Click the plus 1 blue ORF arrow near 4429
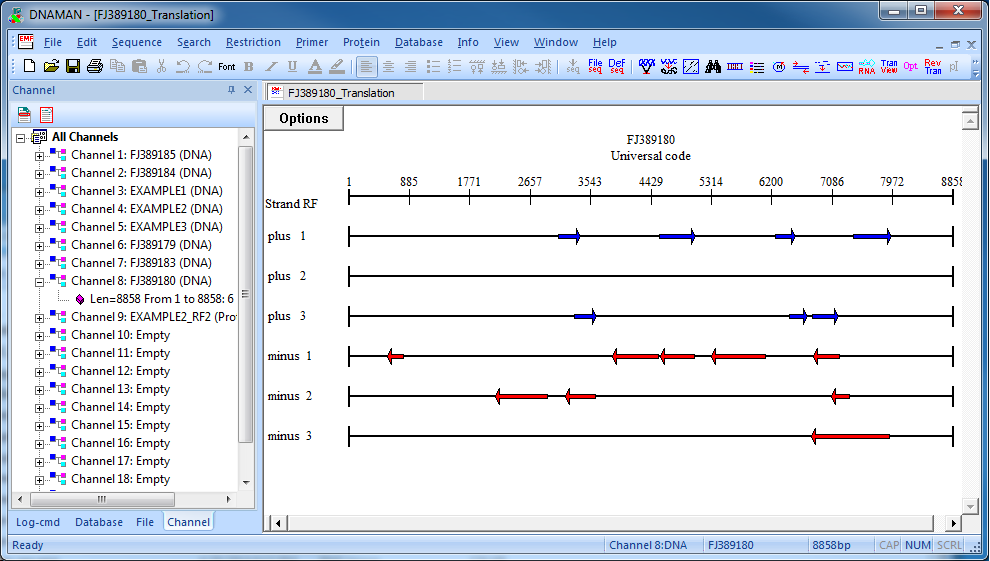Viewport: 990px width, 561px height. point(677,237)
